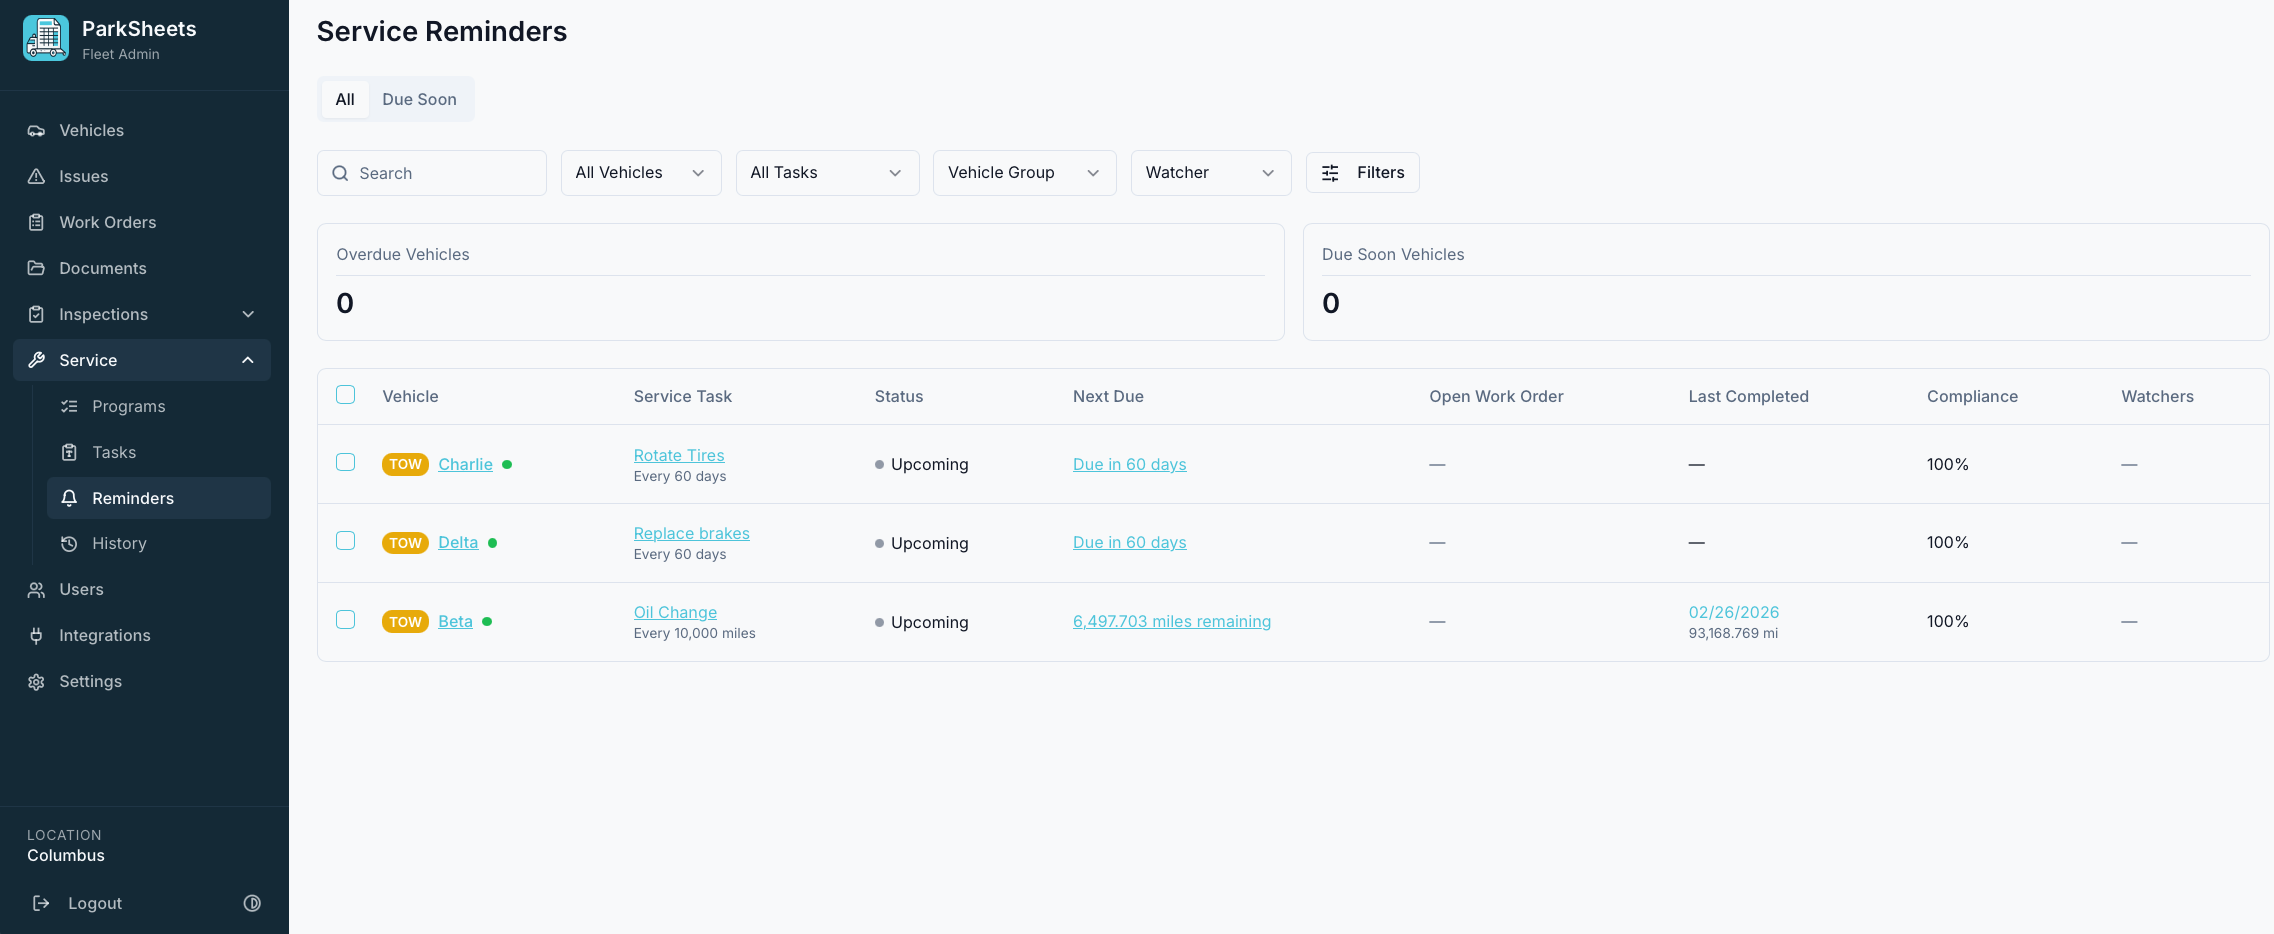Select the checkbox for the Charlie row
Image resolution: width=2274 pixels, height=934 pixels.
[x=346, y=463]
